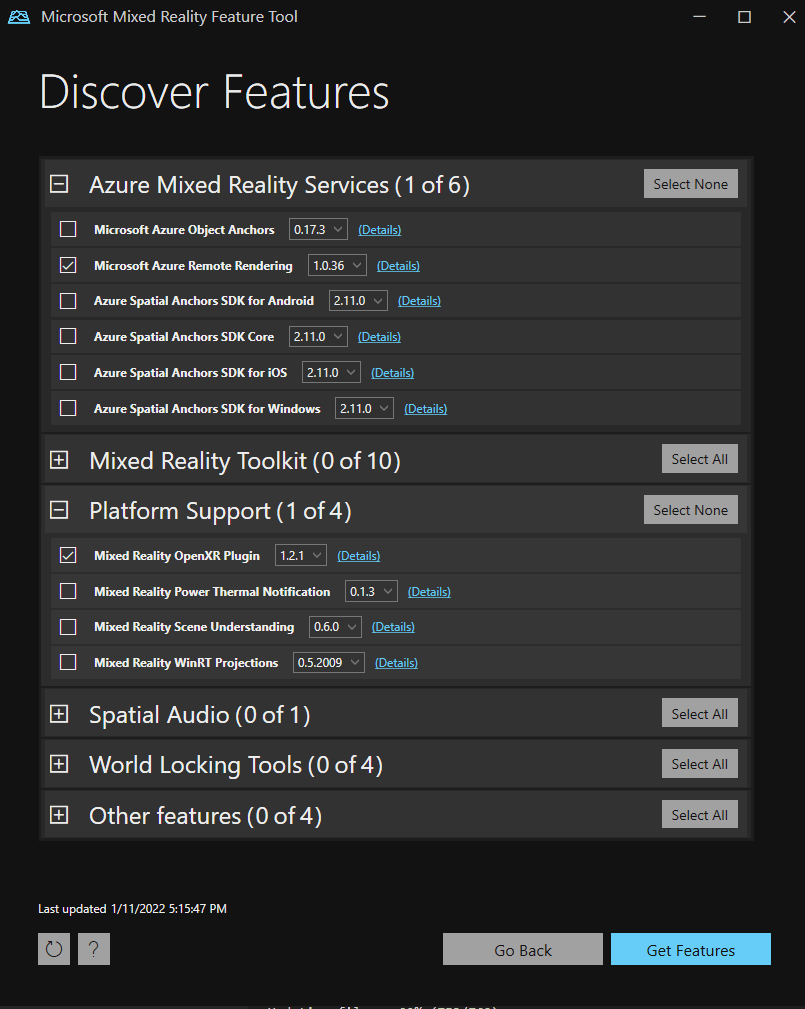805x1009 pixels.
Task: Enable Microsoft Azure Object Anchors
Action: 67,229
